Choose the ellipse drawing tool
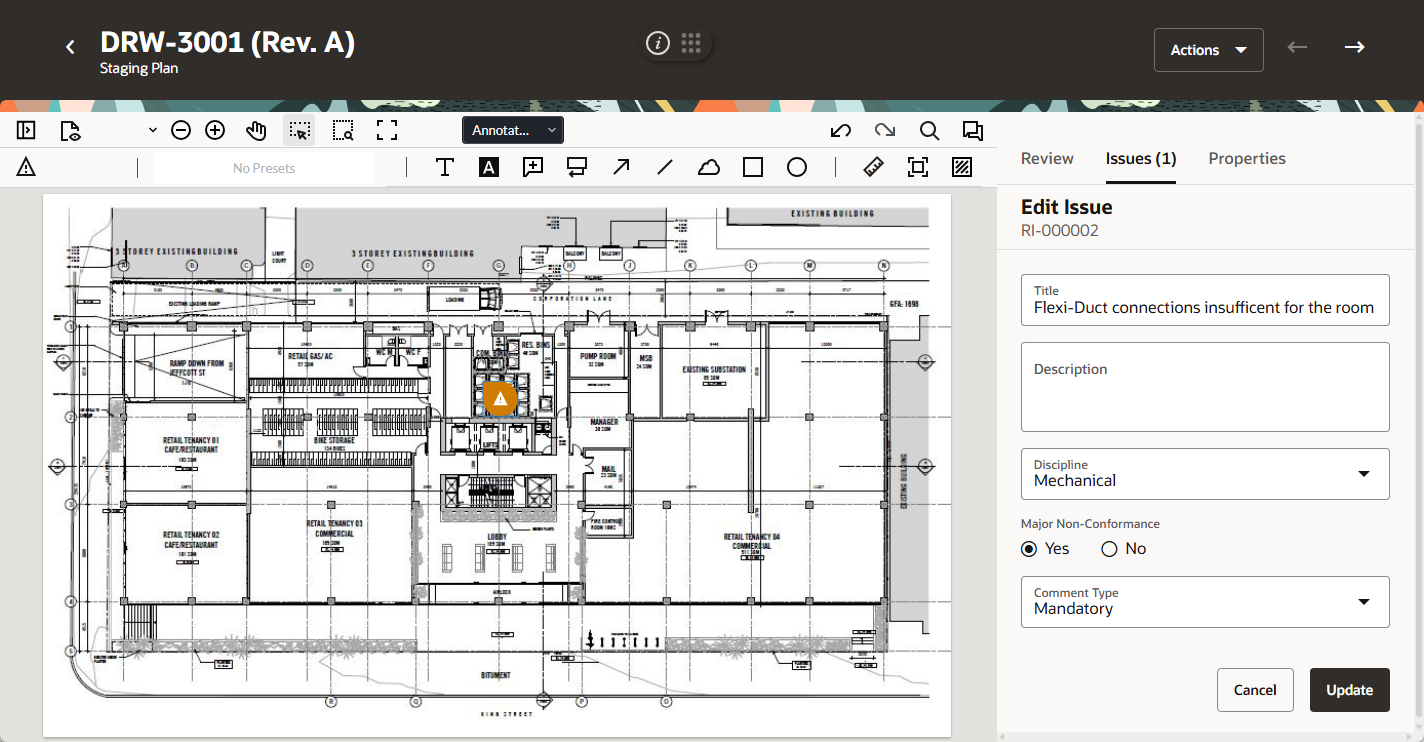 click(x=797, y=167)
